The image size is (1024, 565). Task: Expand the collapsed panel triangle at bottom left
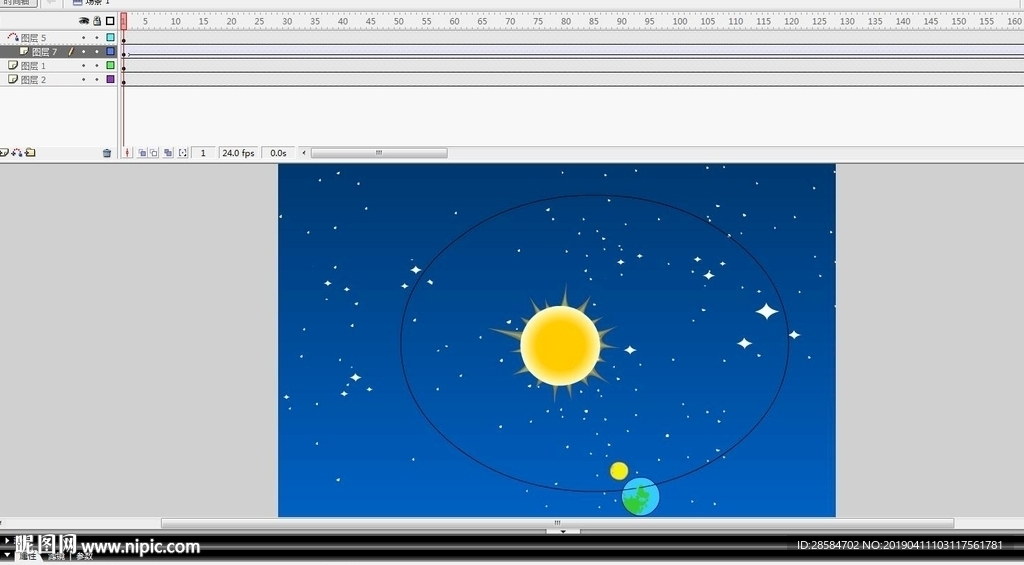click(x=7, y=540)
